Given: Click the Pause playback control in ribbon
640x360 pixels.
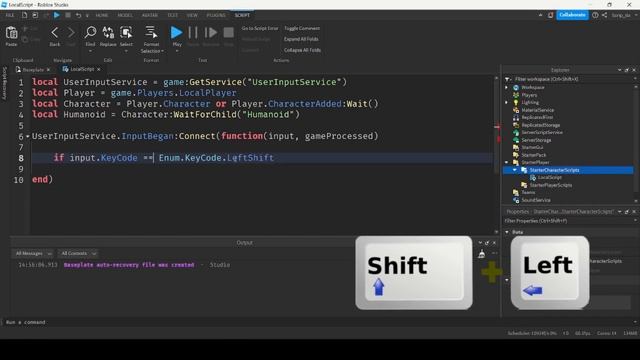Looking at the screenshot, I should 193,32.
